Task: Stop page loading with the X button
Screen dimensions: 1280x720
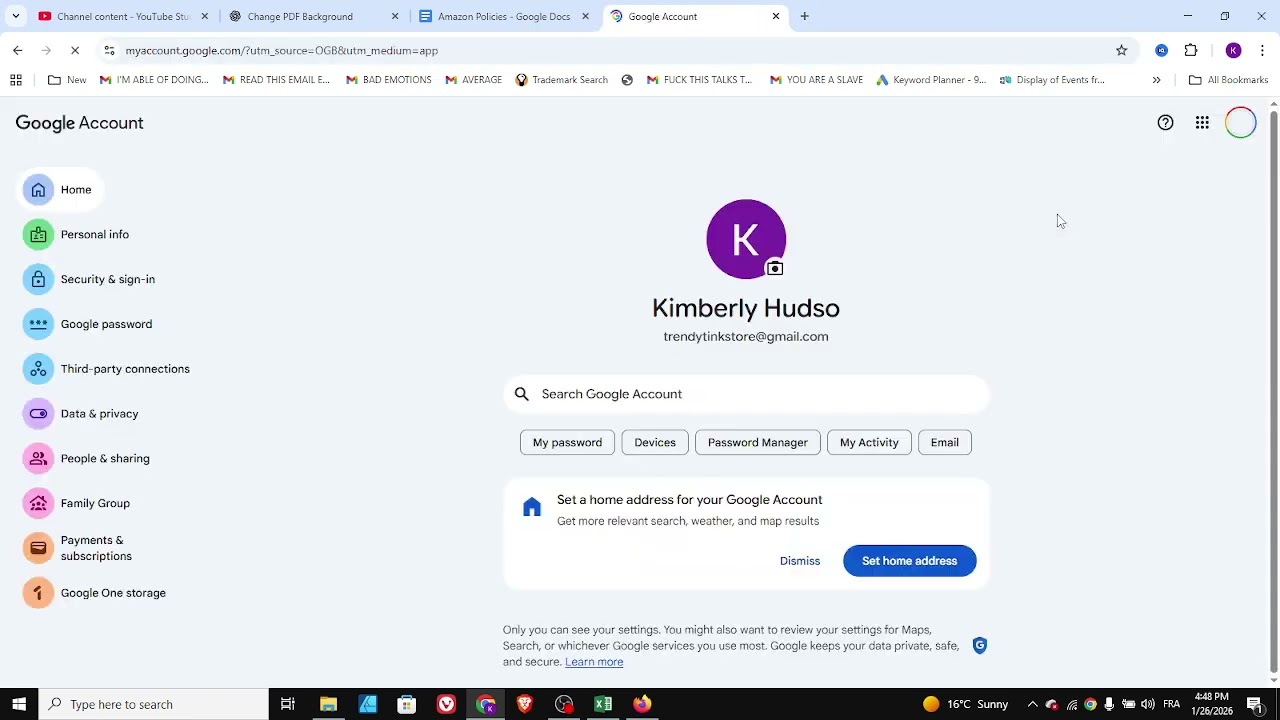Action: (74, 50)
